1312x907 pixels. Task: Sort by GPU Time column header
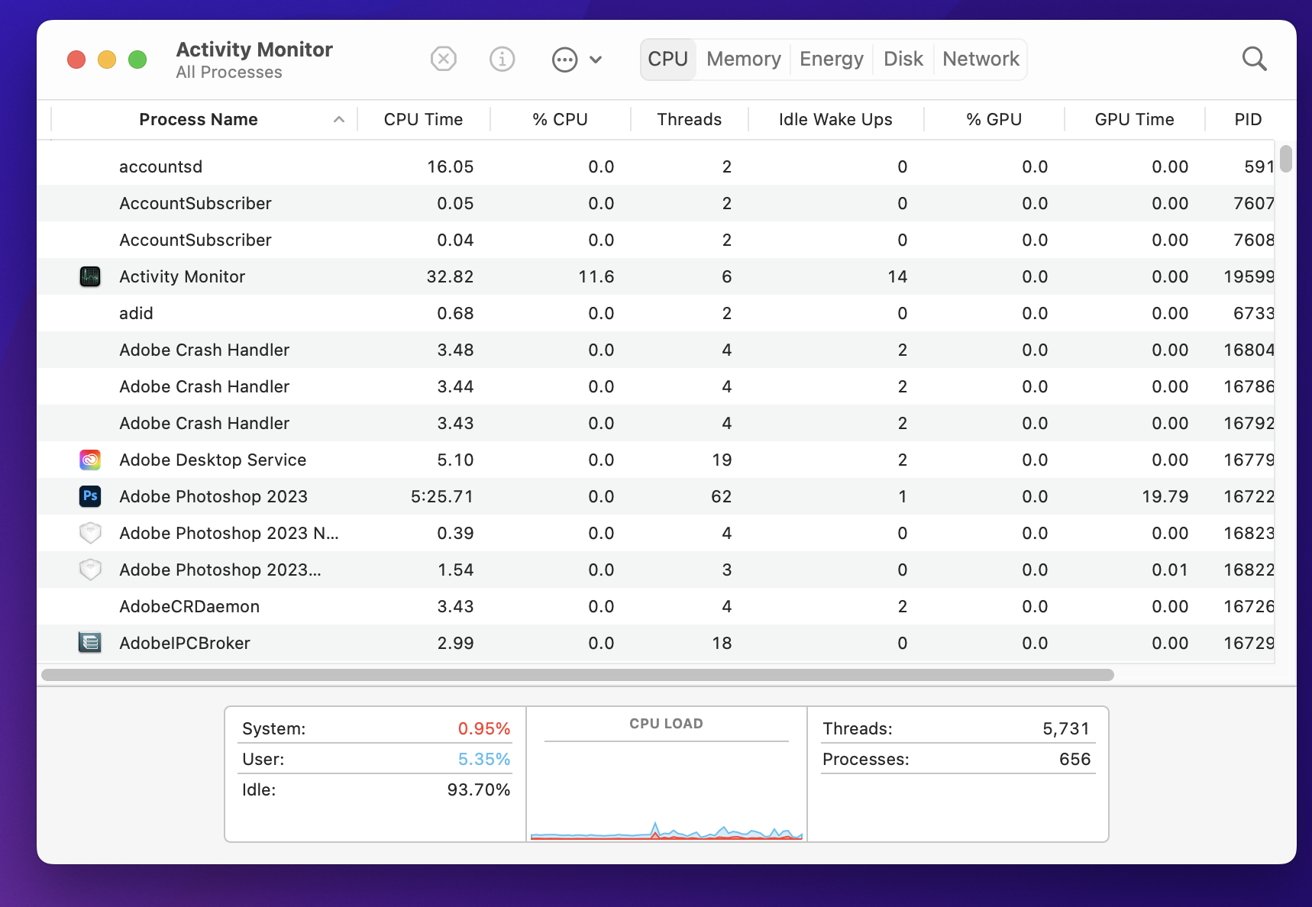[x=1134, y=119]
